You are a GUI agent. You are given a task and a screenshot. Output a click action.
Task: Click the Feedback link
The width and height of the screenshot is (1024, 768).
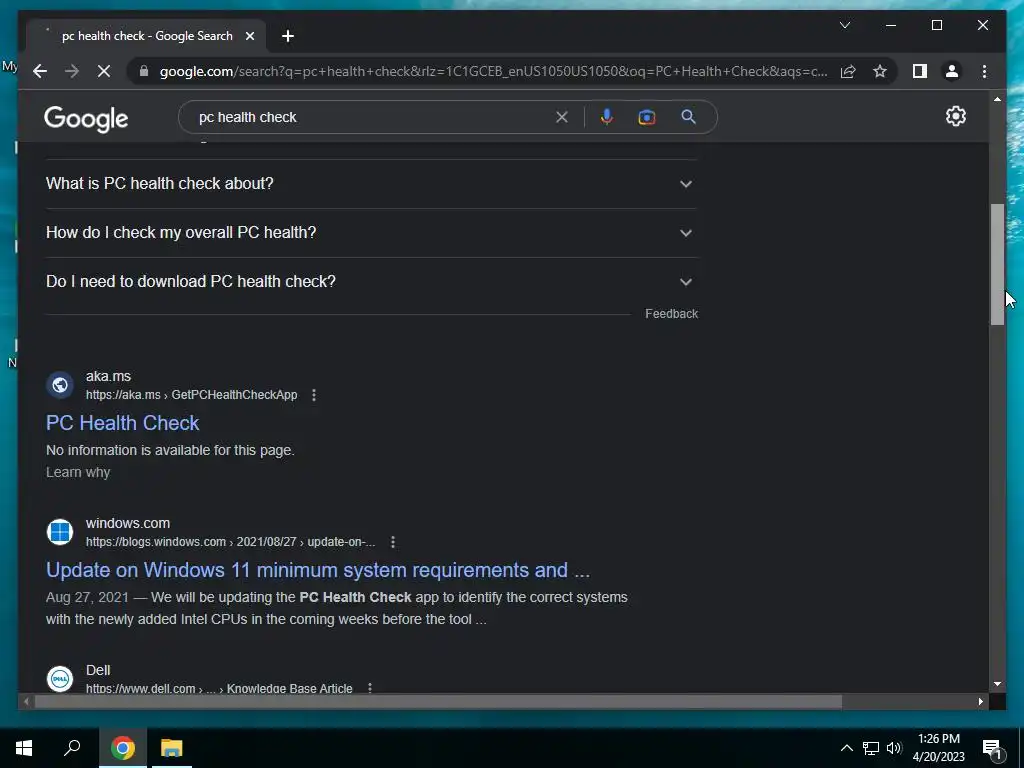tap(671, 314)
